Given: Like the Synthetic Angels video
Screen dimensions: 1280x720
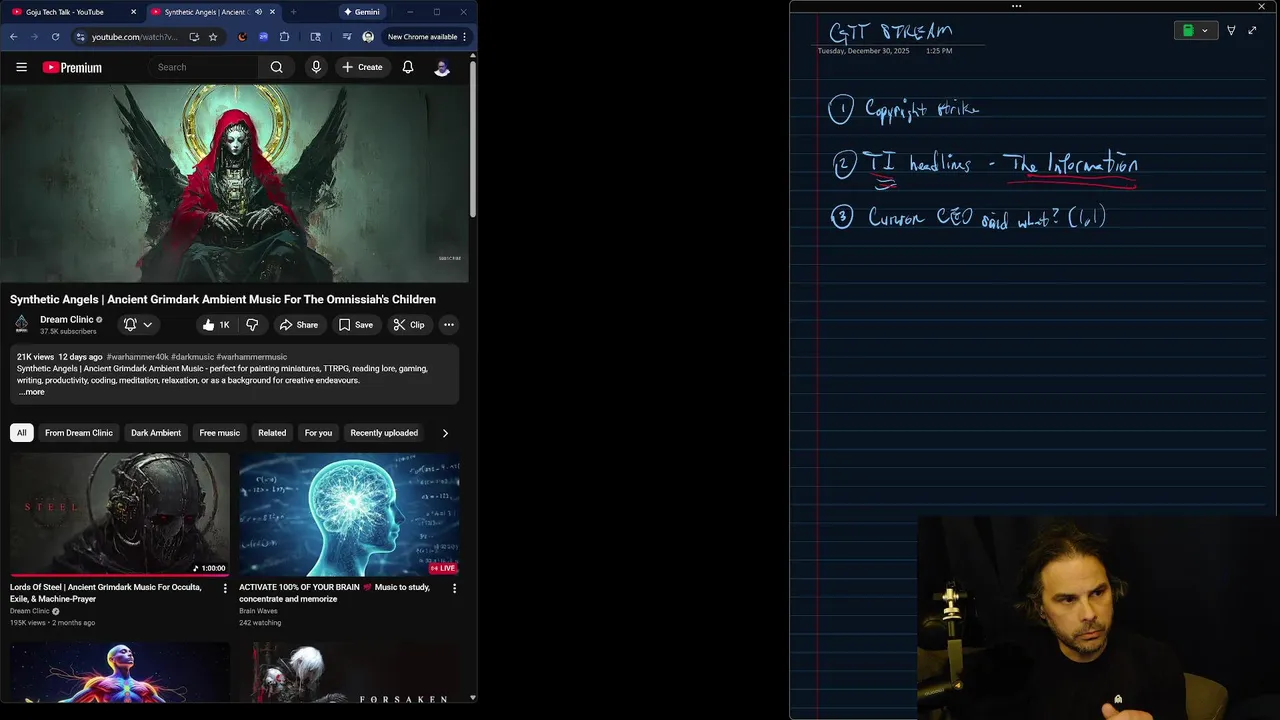Looking at the screenshot, I should [216, 325].
